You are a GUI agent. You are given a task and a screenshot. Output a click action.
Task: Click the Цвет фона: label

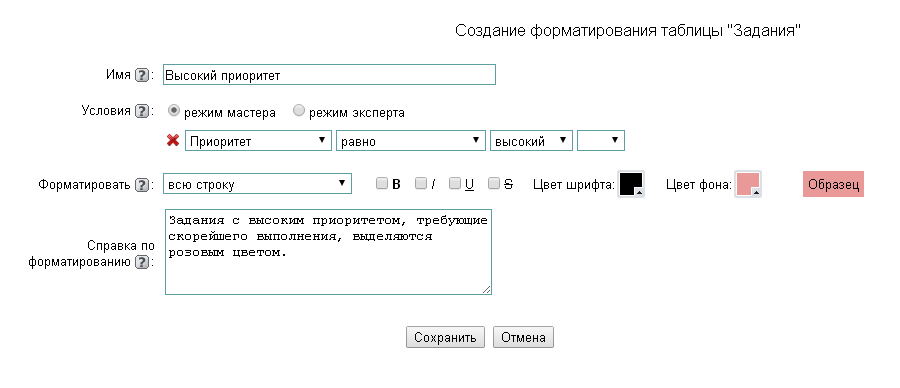pos(699,185)
